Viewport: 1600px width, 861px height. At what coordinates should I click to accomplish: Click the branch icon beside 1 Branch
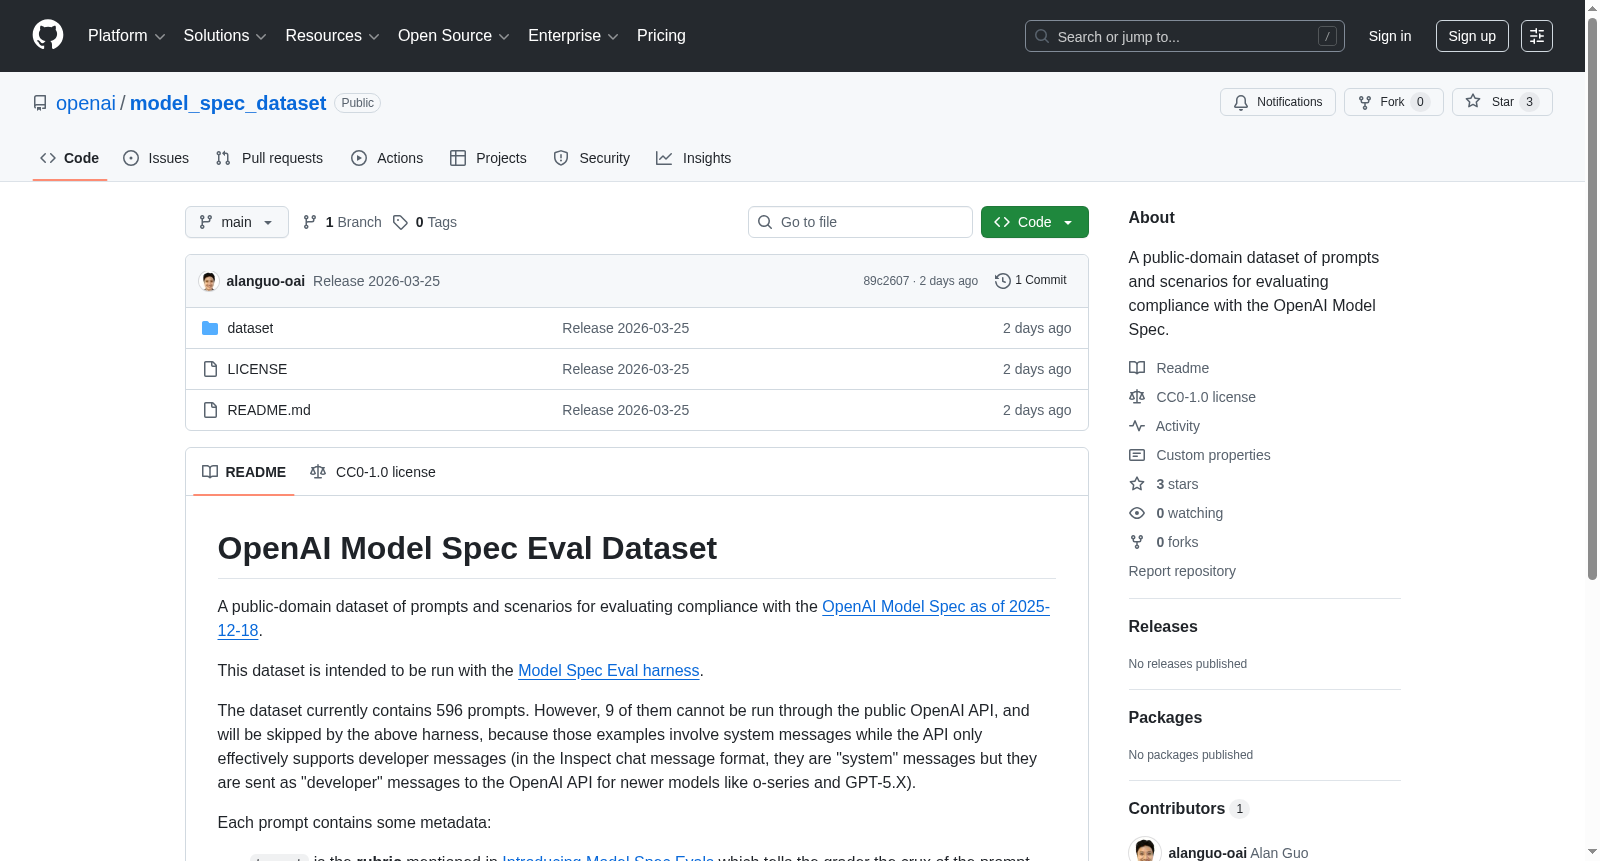point(310,222)
